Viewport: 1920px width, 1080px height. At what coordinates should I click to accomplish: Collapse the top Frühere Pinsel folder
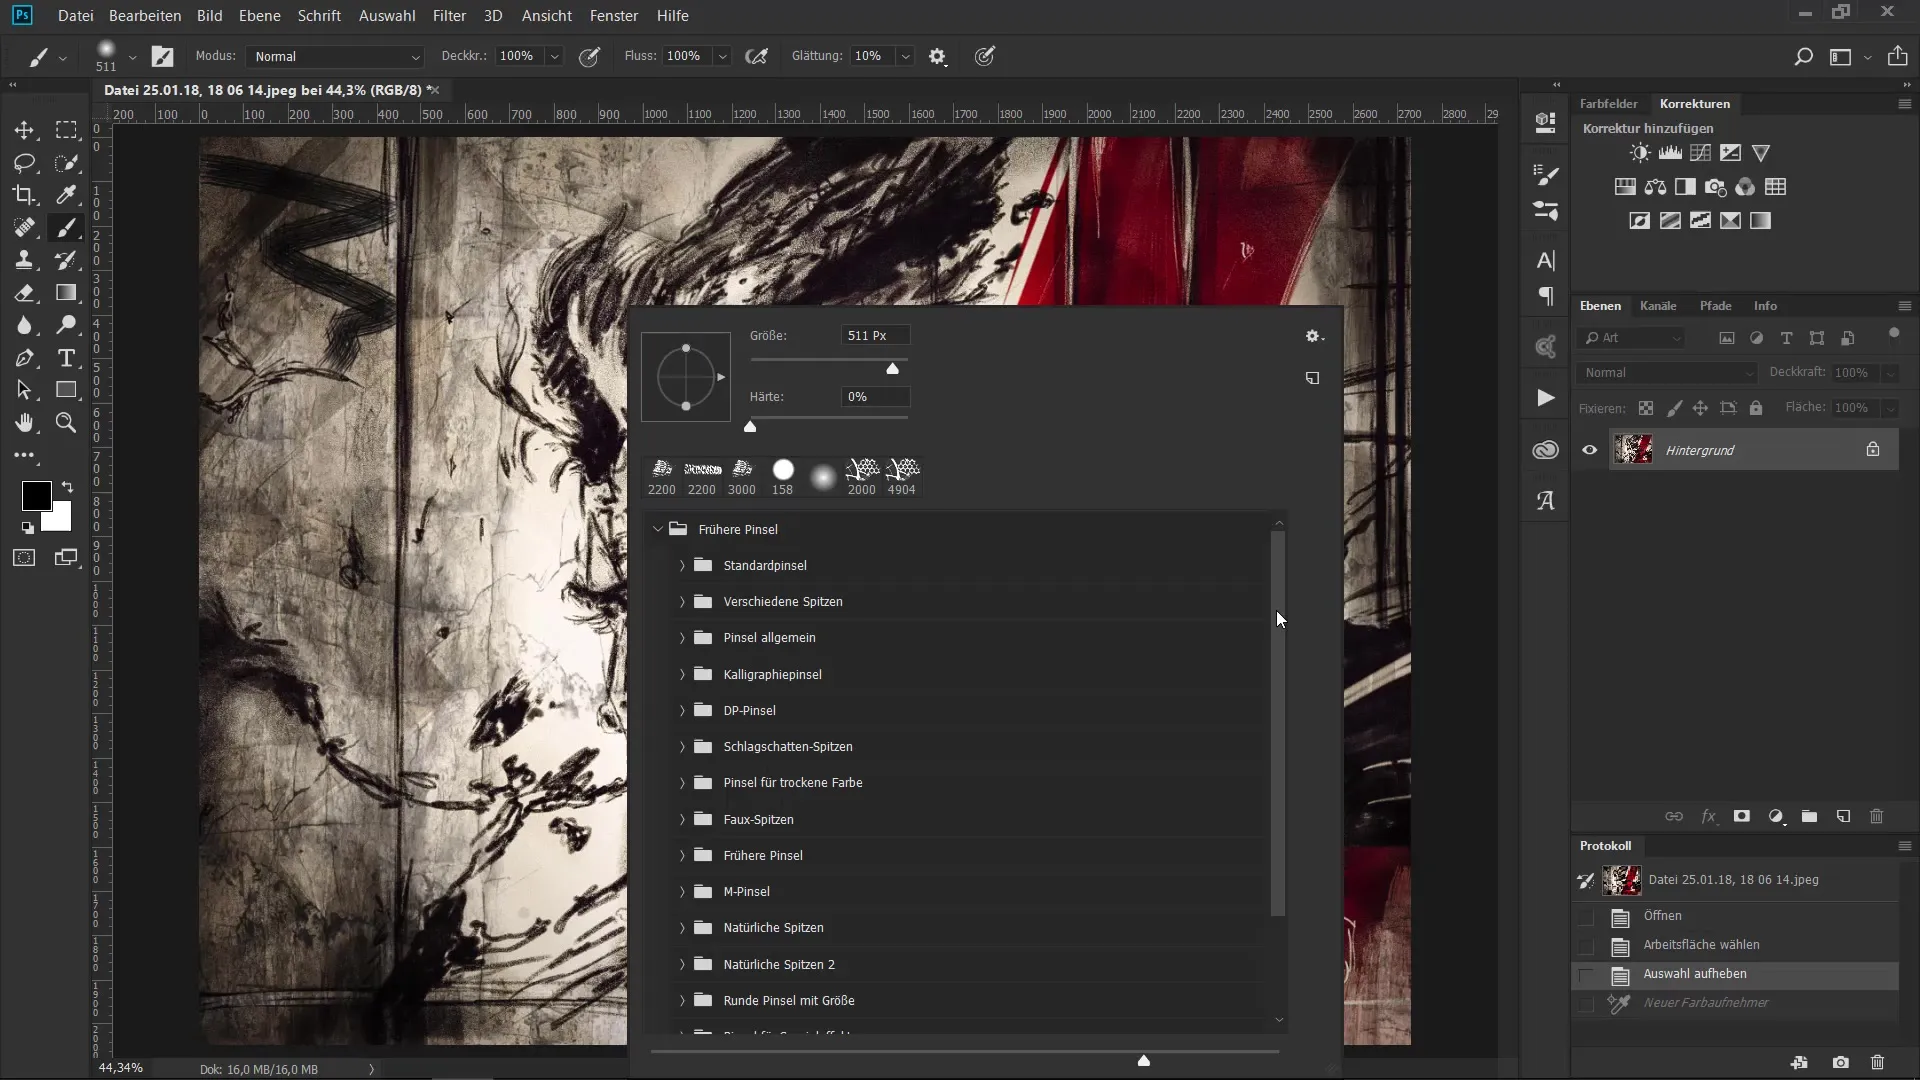coord(657,529)
